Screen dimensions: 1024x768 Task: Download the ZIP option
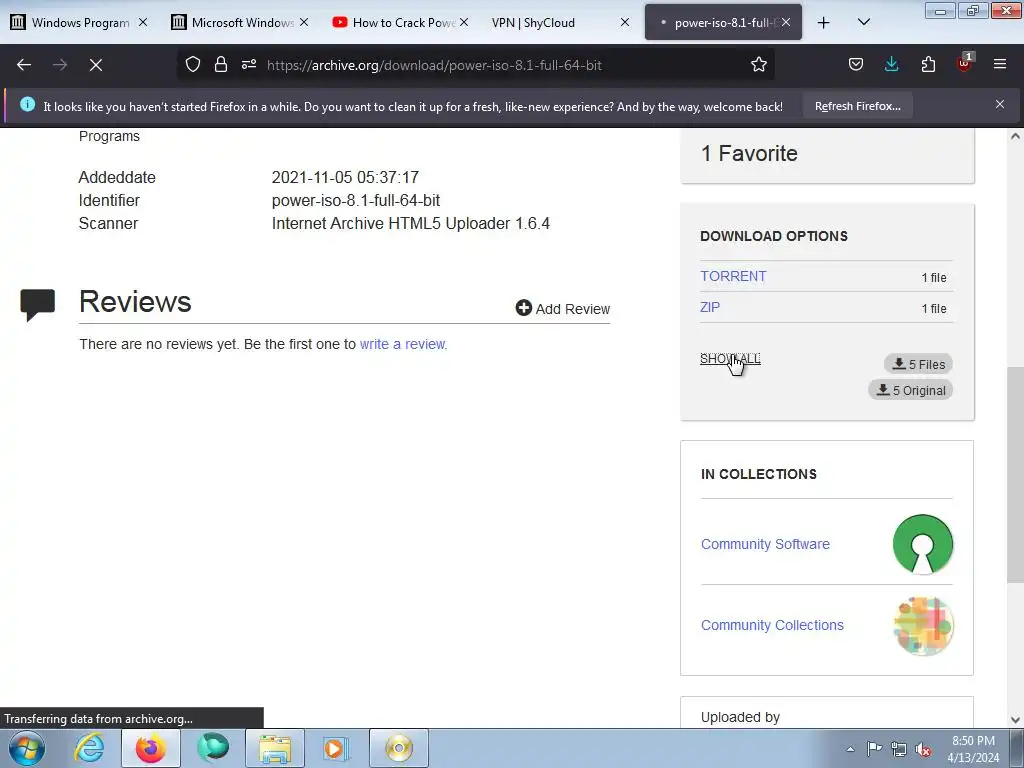(x=710, y=307)
